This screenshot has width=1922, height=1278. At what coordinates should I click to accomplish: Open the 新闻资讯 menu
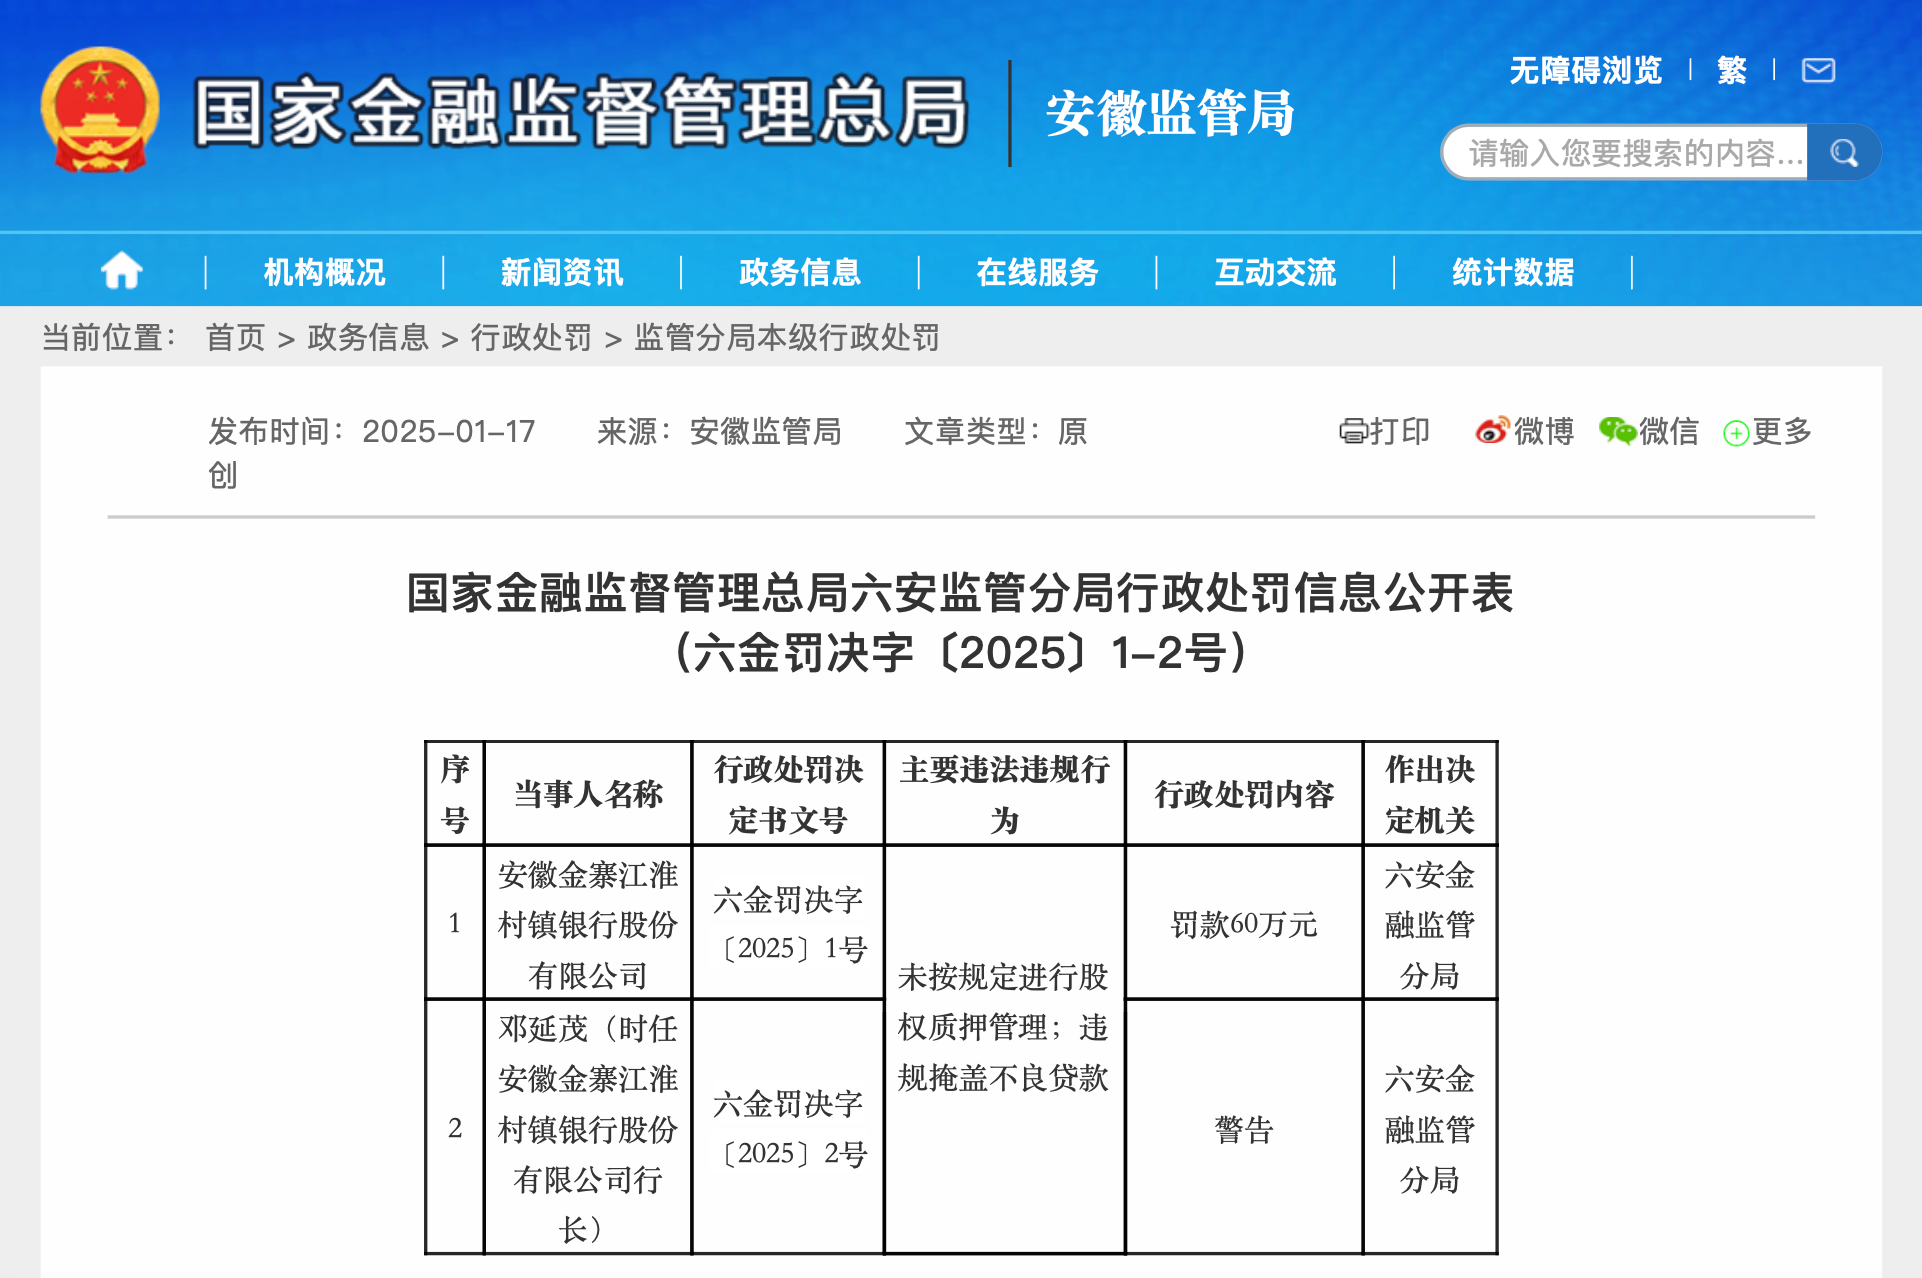(x=562, y=272)
